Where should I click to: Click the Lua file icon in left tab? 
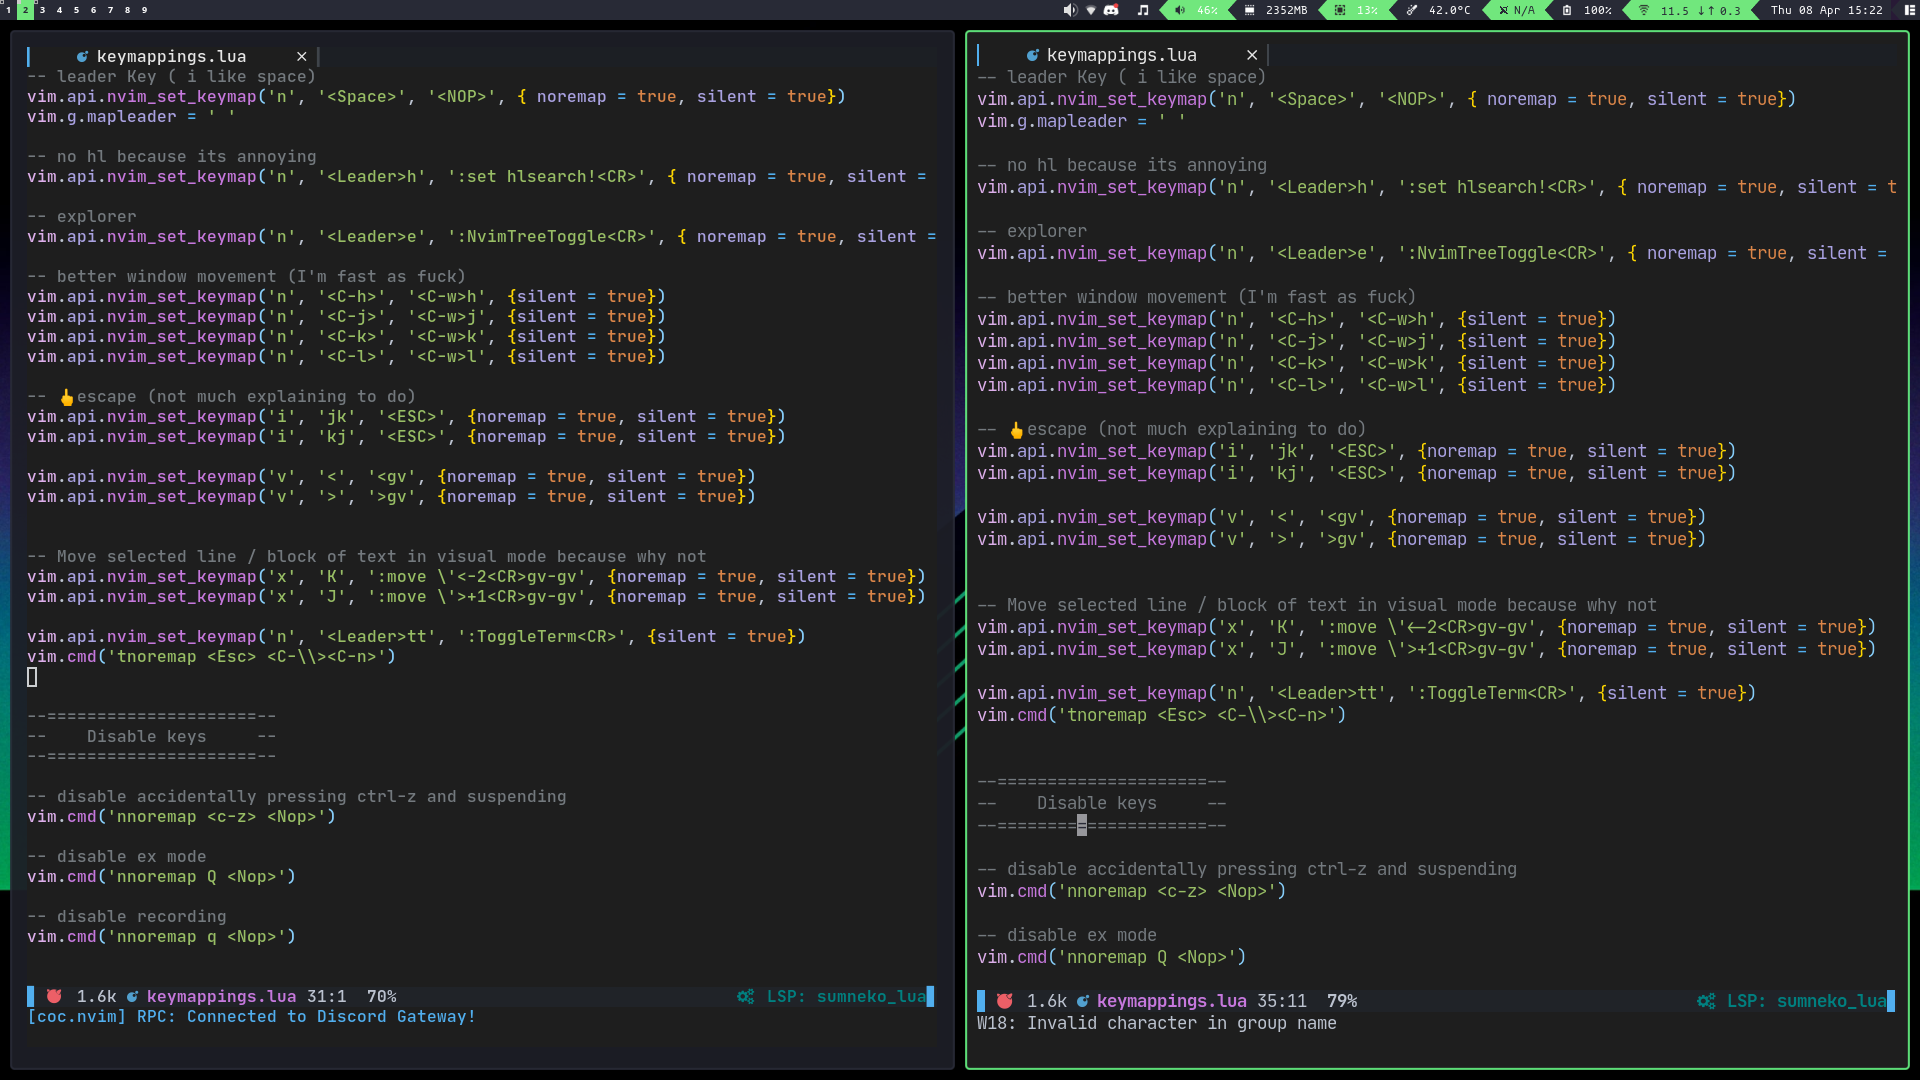tap(82, 57)
